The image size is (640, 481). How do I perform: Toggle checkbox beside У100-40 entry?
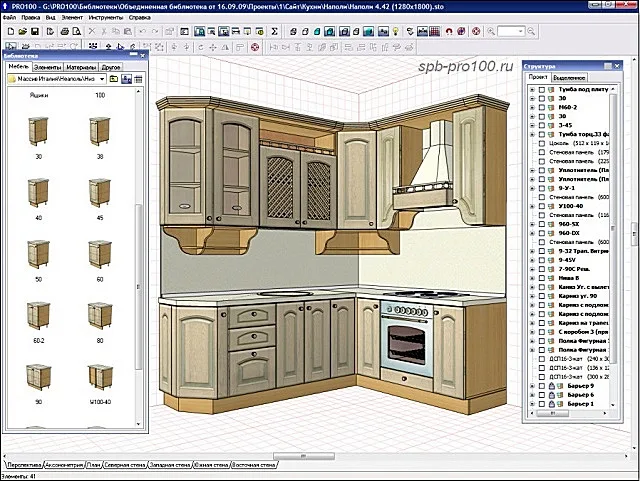(x=542, y=206)
